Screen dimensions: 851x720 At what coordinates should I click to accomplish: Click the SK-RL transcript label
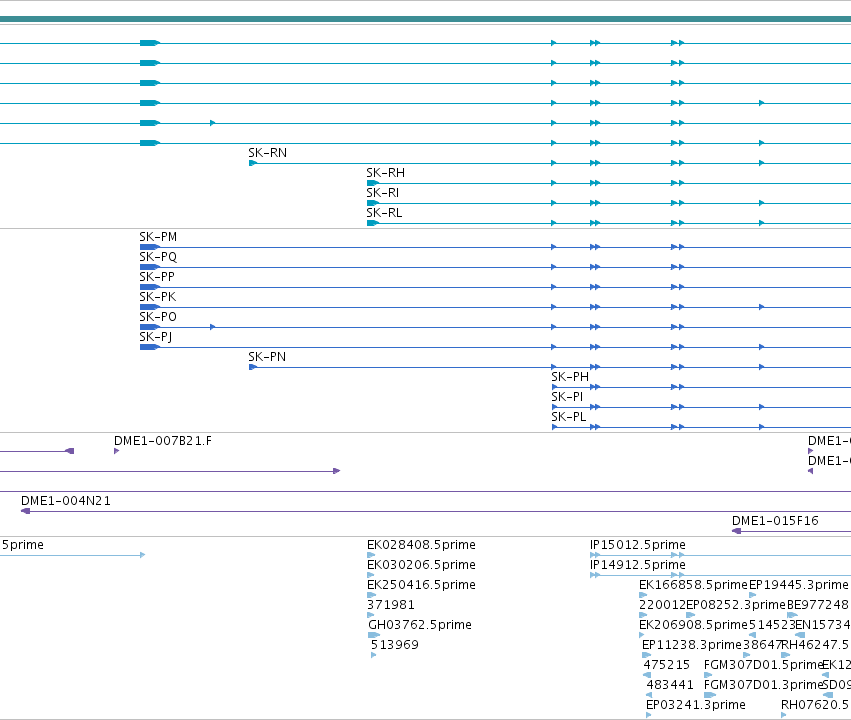point(384,213)
